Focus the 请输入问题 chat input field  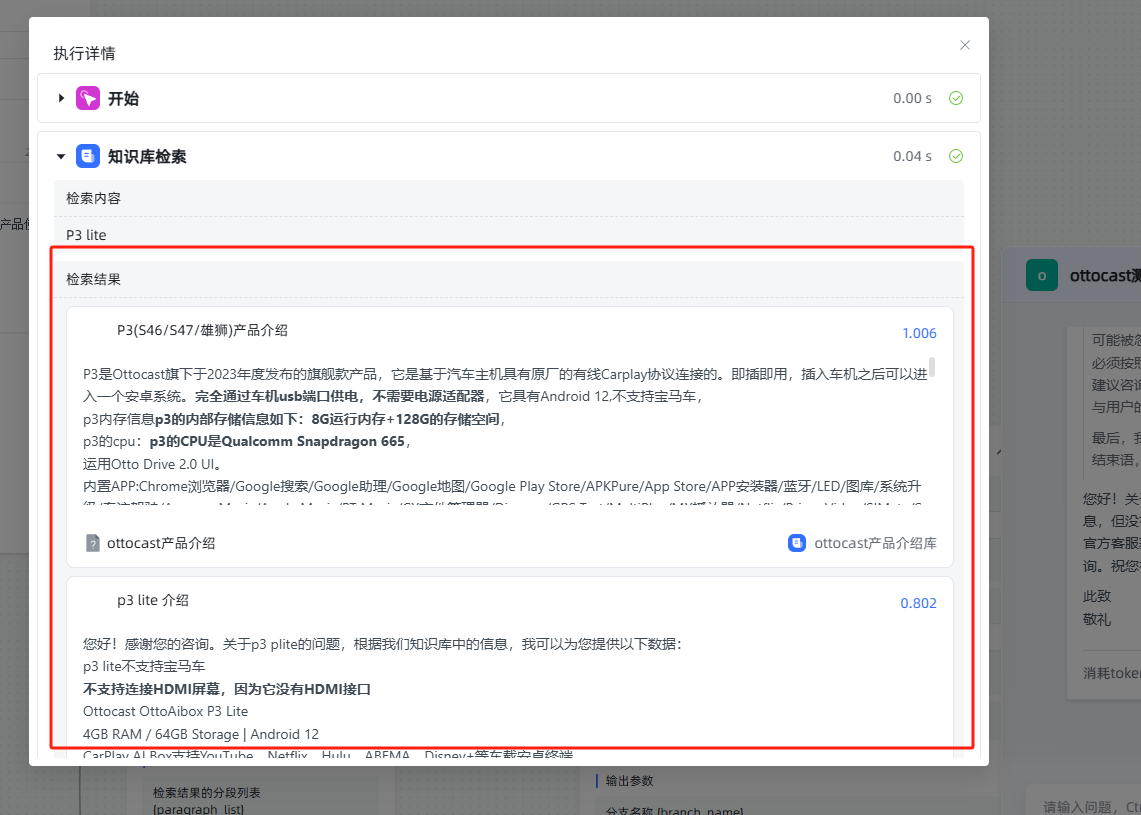1086,806
